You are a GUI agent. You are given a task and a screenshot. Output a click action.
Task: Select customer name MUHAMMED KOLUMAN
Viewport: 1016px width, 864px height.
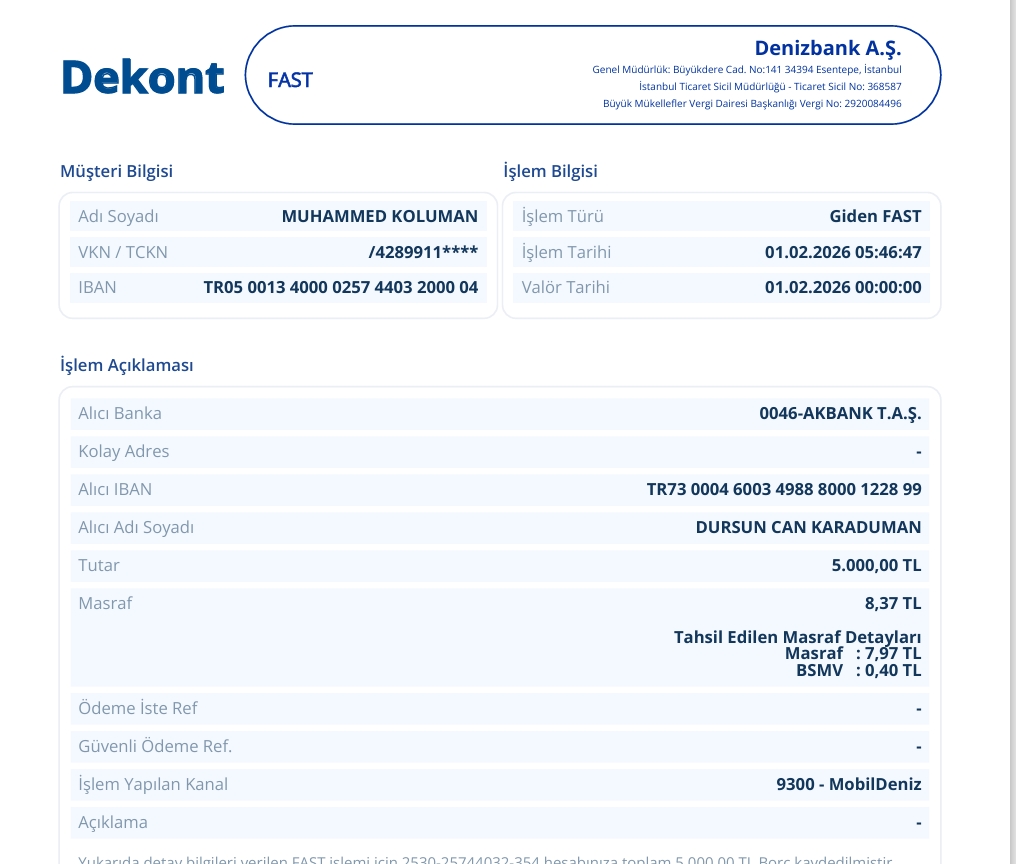click(380, 216)
